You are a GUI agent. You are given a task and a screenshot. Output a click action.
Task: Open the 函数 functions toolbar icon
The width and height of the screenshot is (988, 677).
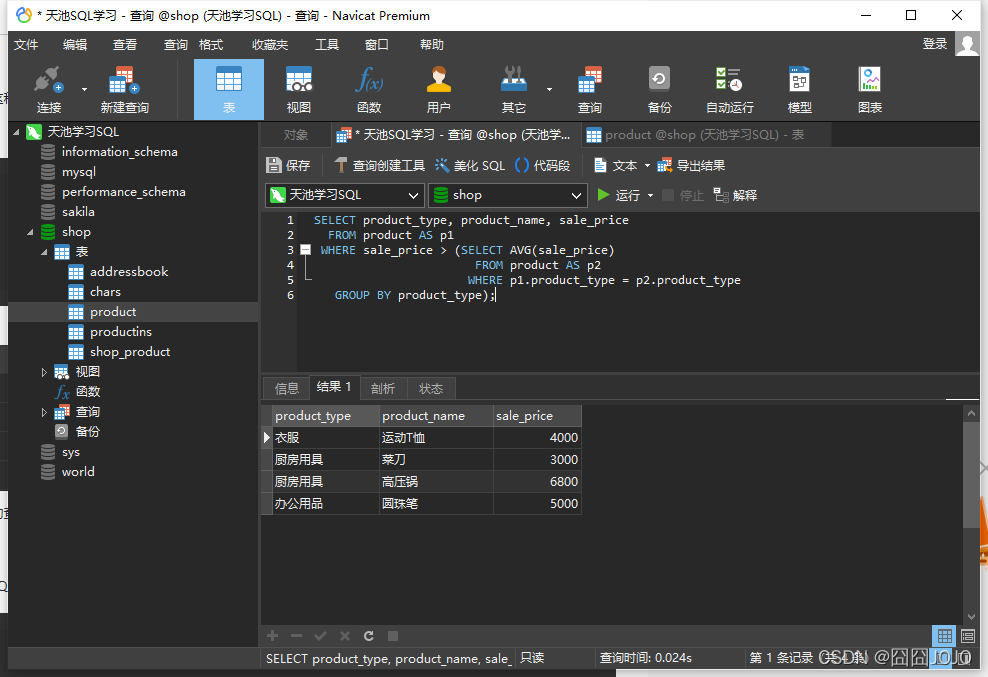(x=369, y=90)
